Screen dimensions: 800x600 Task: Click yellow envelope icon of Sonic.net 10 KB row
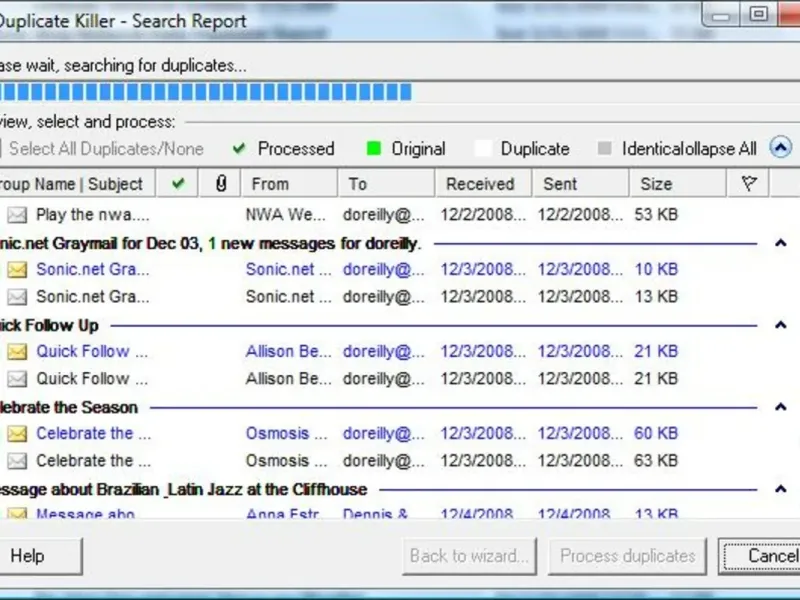[x=17, y=269]
